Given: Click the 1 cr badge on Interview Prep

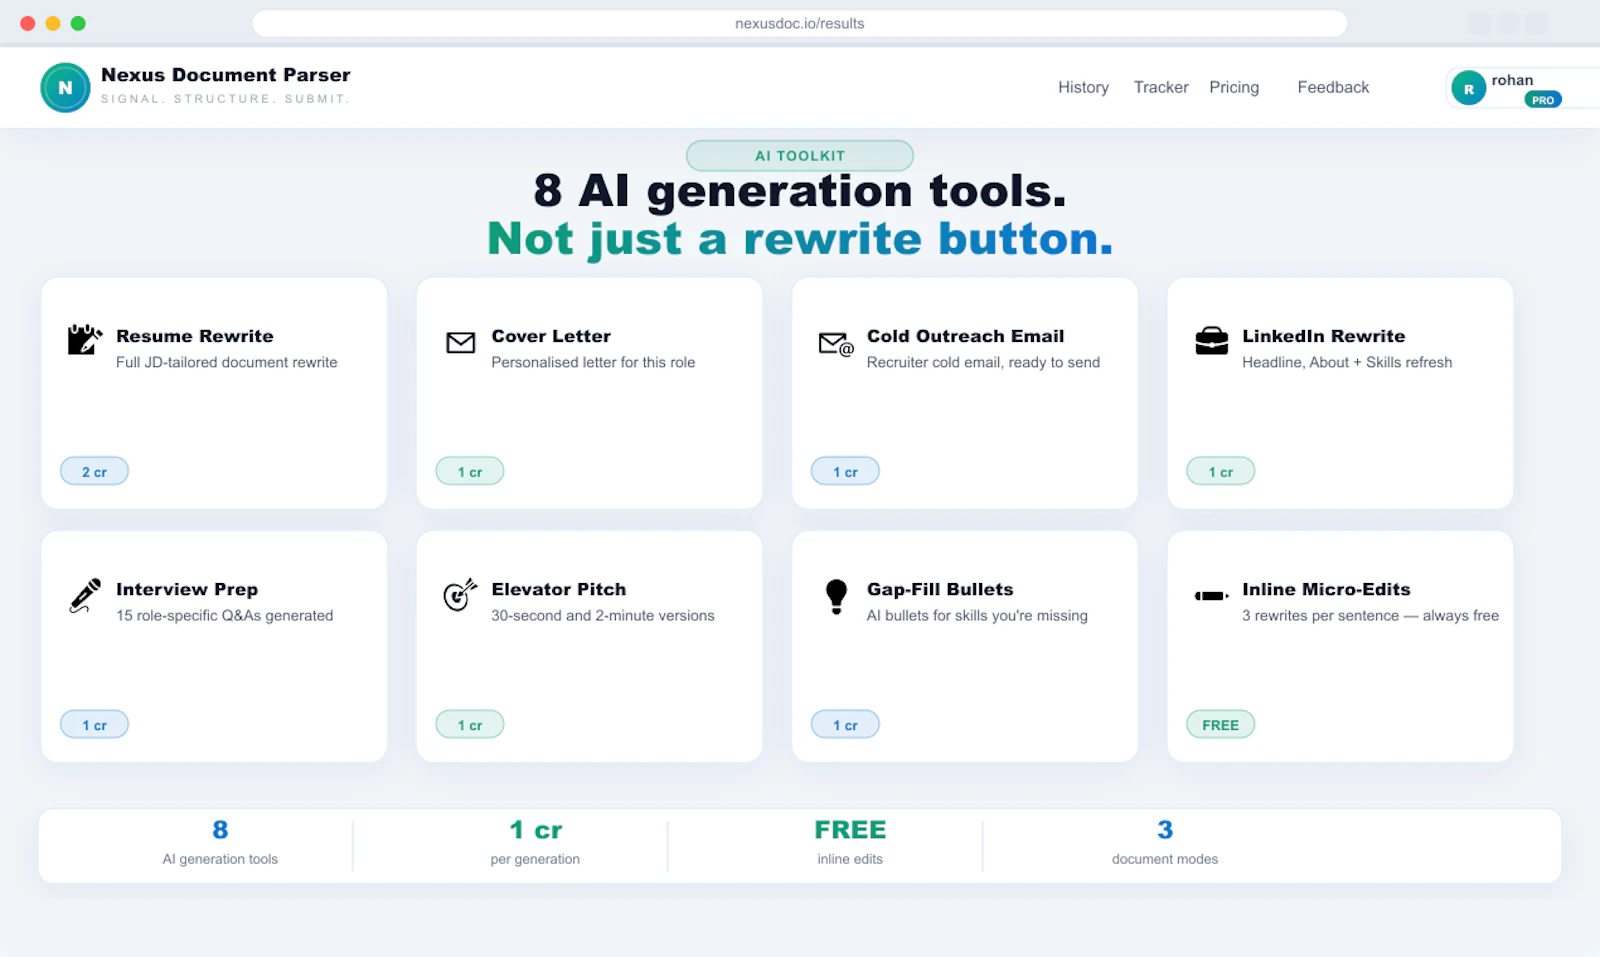Looking at the screenshot, I should [x=94, y=724].
